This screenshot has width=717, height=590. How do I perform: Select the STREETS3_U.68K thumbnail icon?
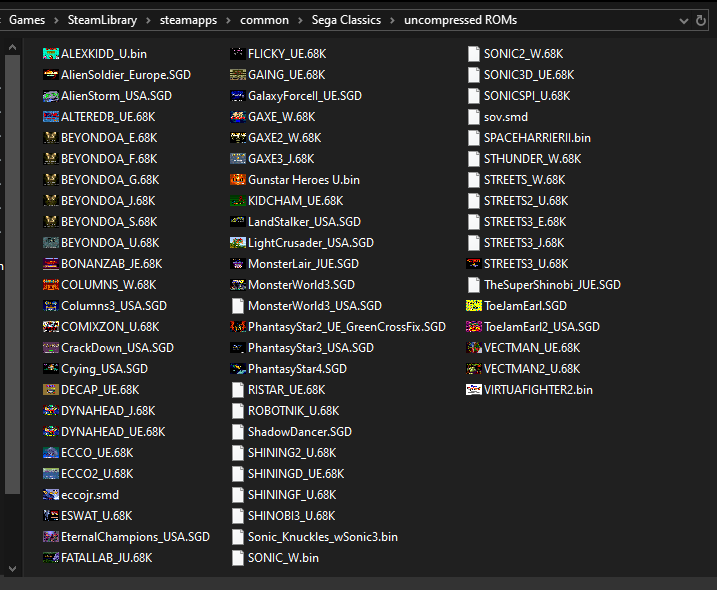474,264
